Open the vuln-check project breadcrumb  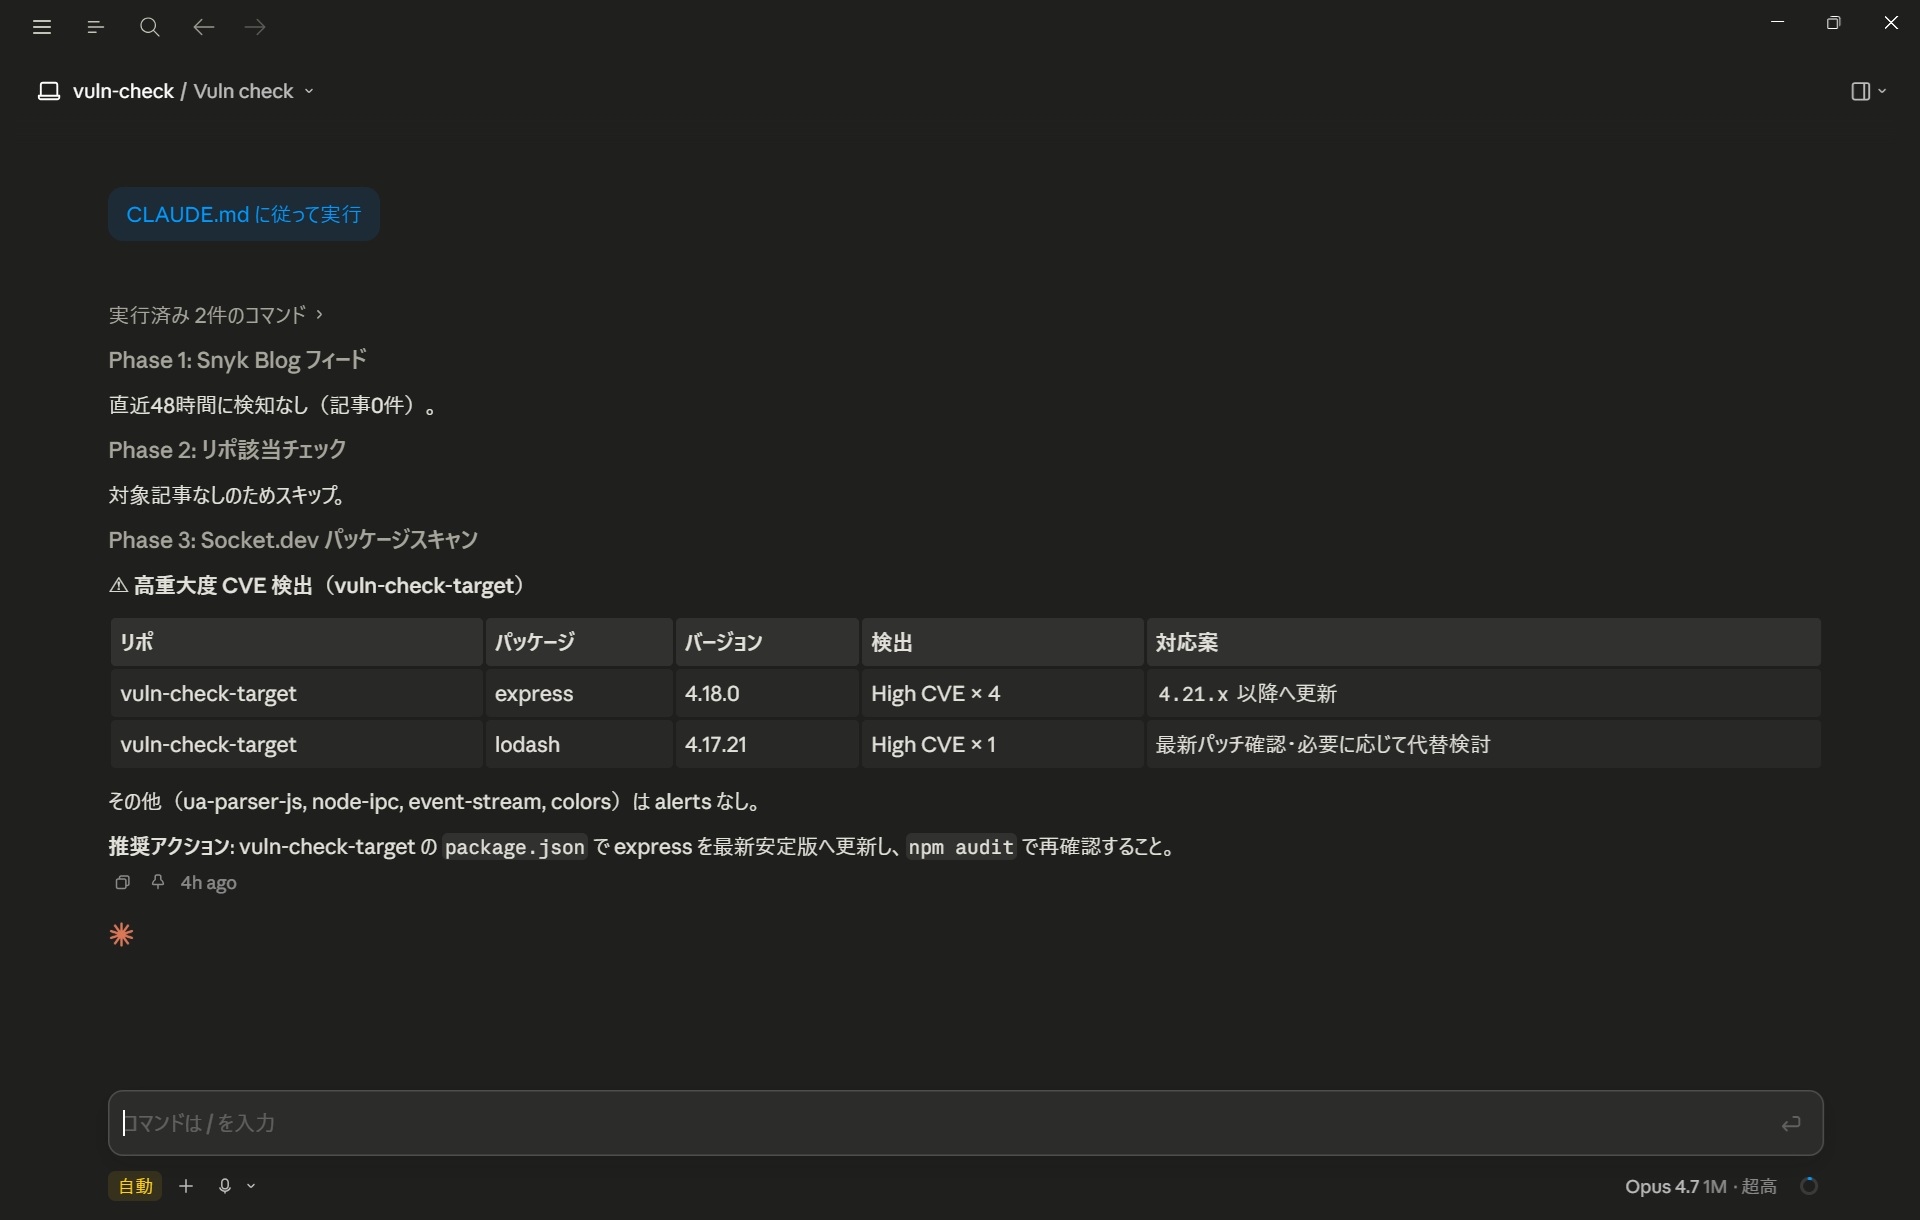point(123,91)
